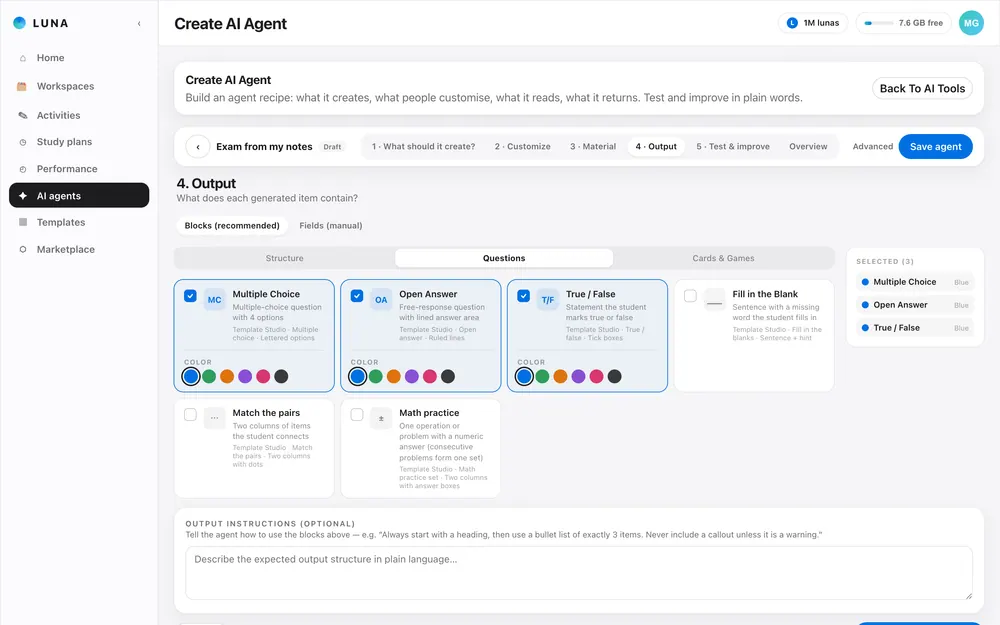Select True / False in the Selected list
Screen dimensions: 1000x625
915,328
